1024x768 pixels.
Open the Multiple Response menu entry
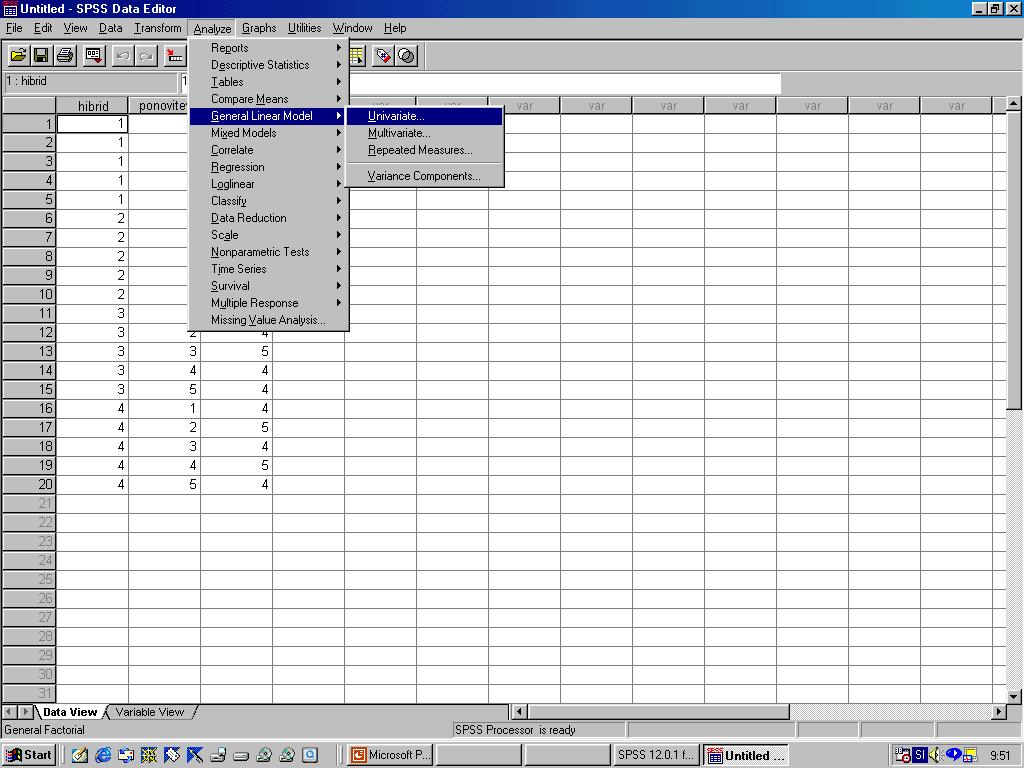[x=268, y=302]
